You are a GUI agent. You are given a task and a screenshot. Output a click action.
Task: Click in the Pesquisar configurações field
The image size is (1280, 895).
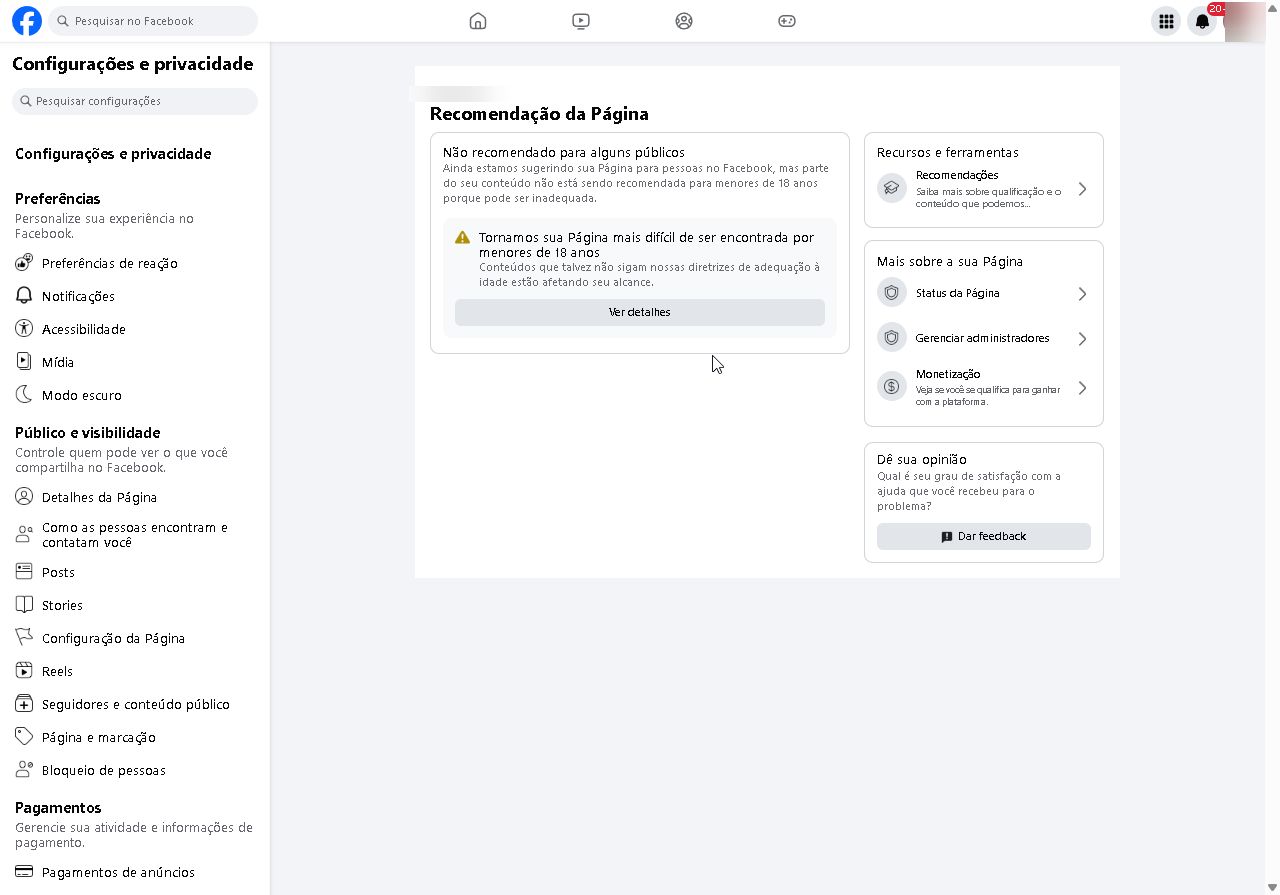[x=135, y=101]
